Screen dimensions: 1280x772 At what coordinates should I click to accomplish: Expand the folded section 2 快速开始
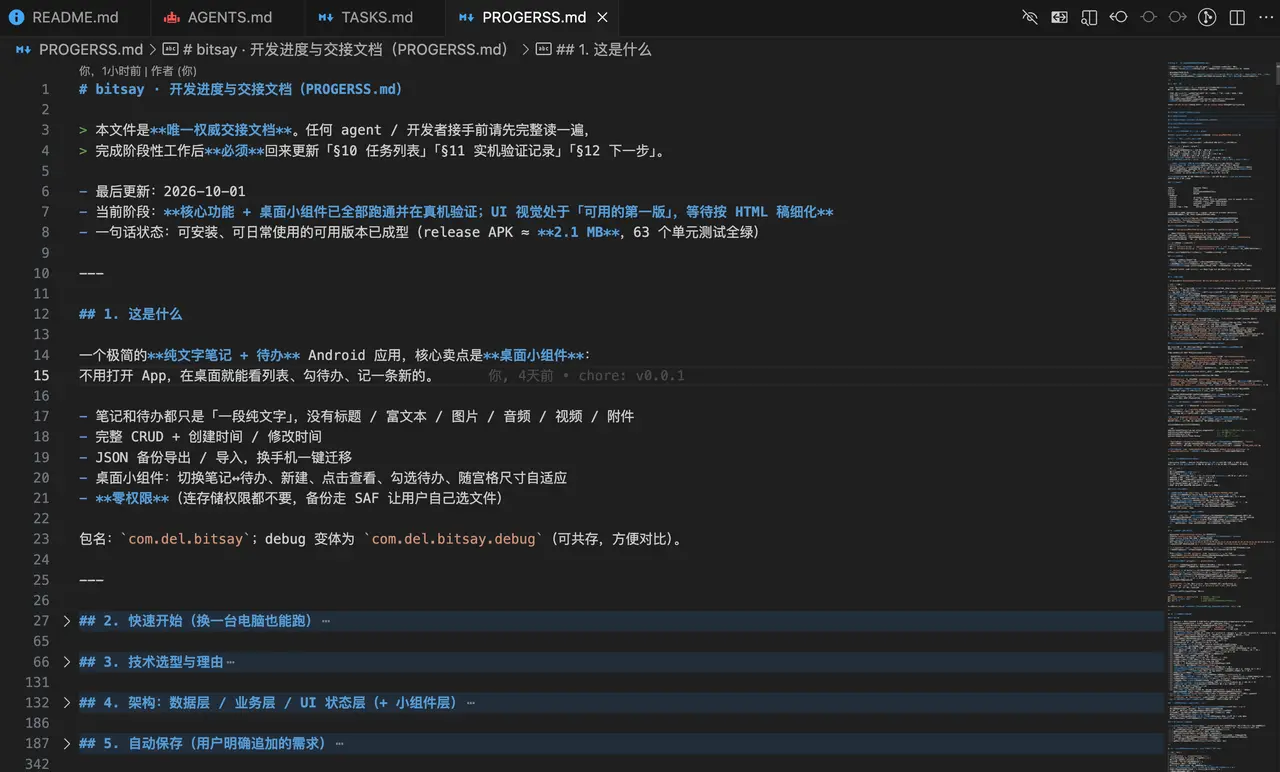(67, 621)
